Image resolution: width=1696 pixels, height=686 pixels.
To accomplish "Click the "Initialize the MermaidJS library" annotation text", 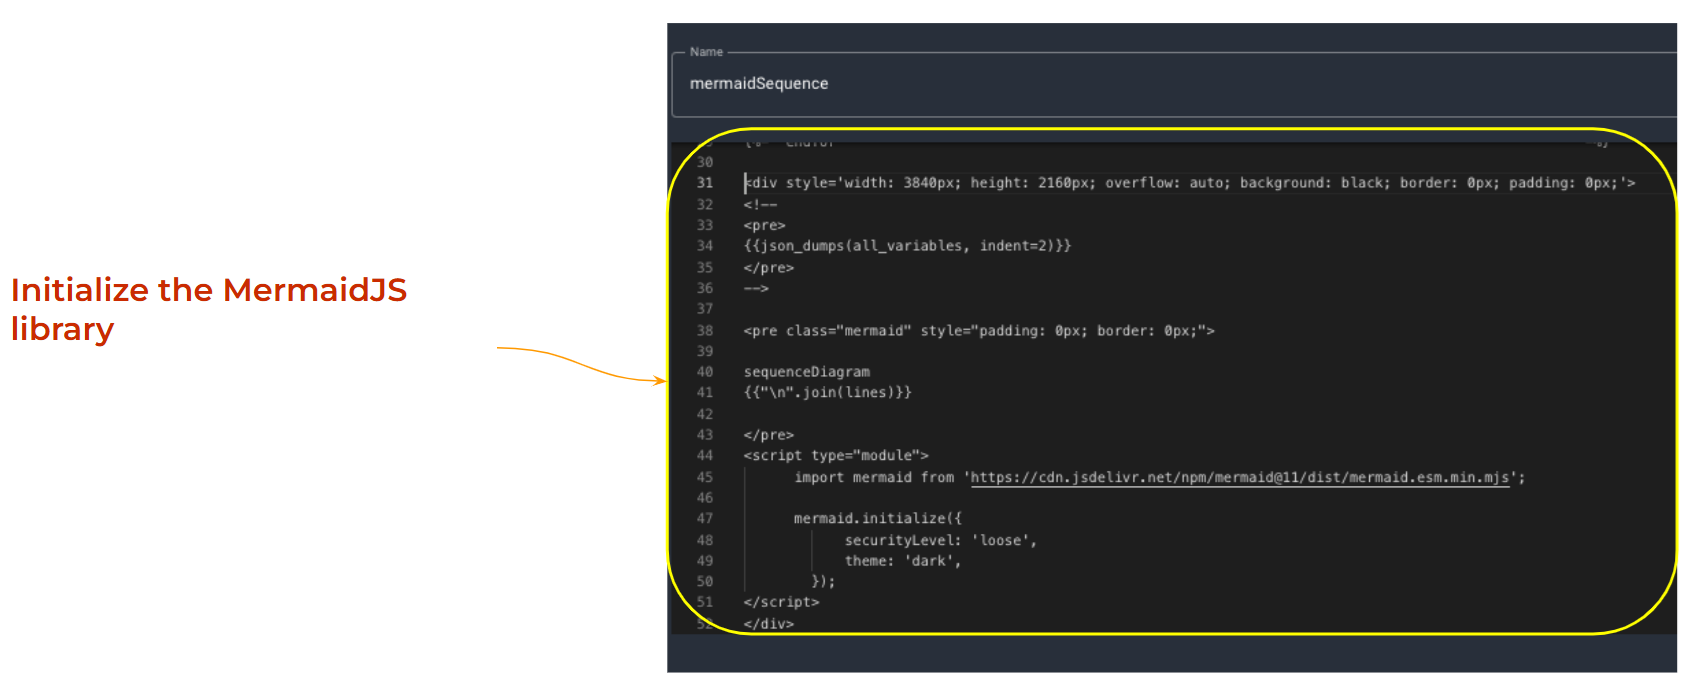I will pos(208,309).
